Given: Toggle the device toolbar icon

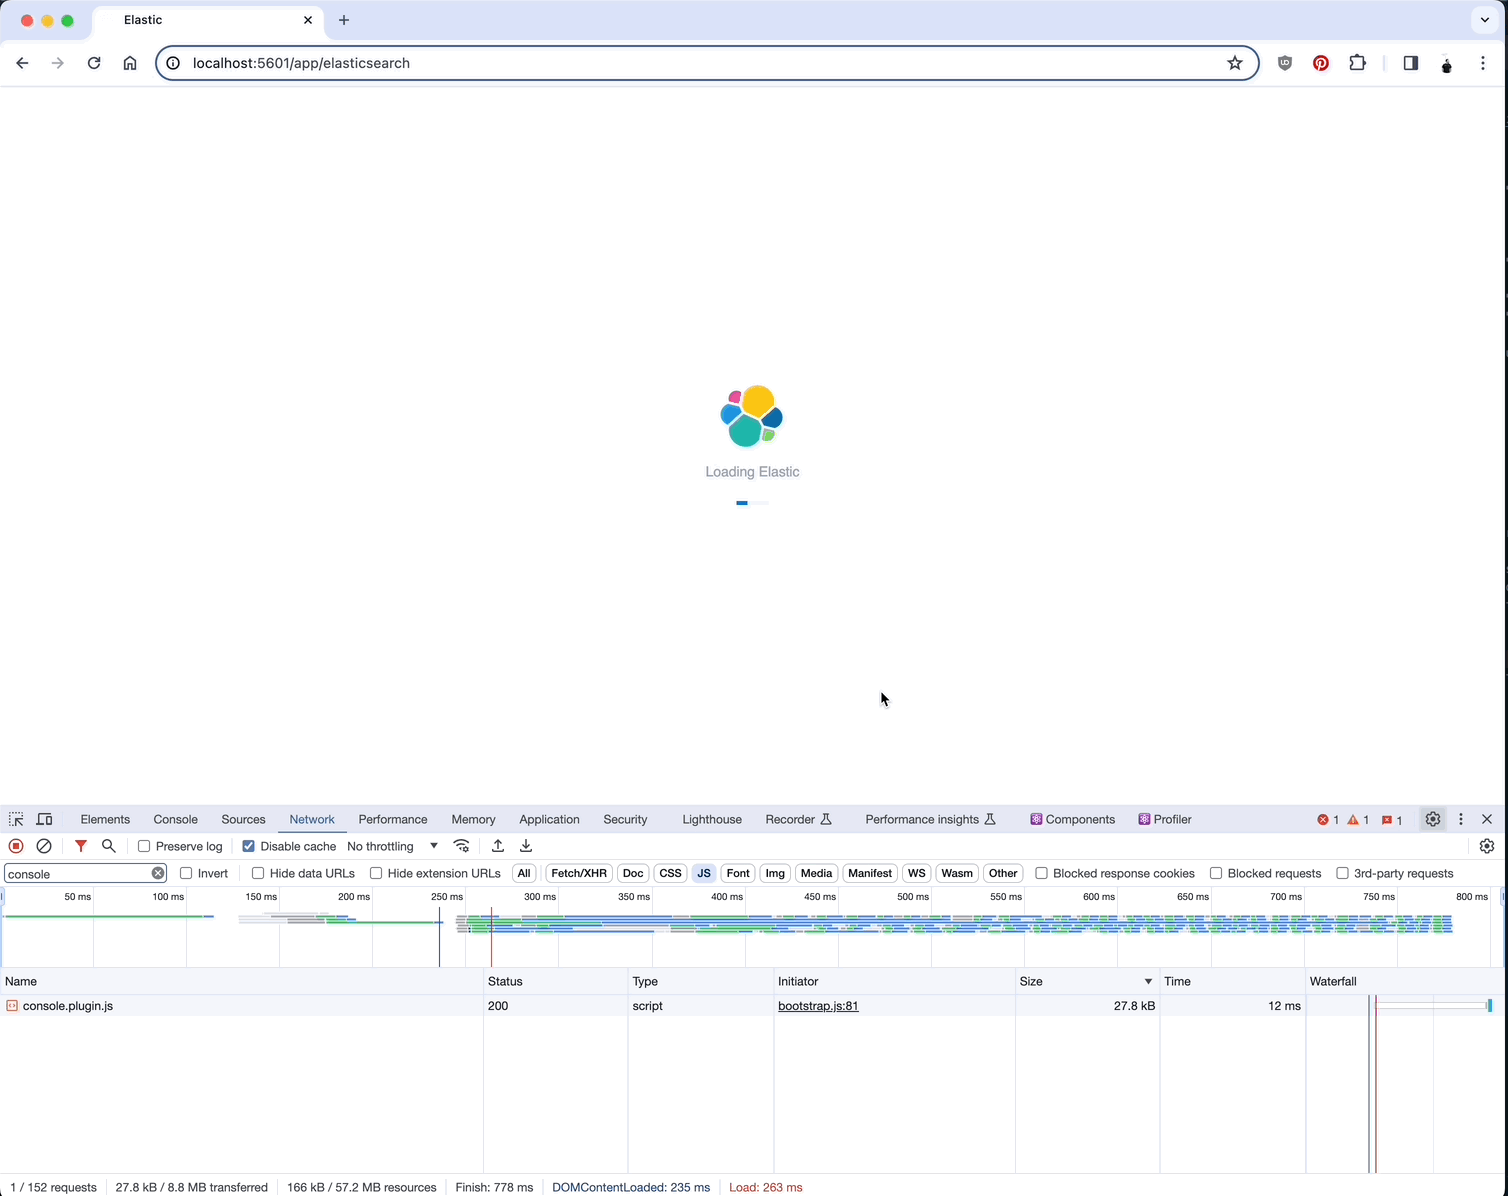Looking at the screenshot, I should (44, 819).
